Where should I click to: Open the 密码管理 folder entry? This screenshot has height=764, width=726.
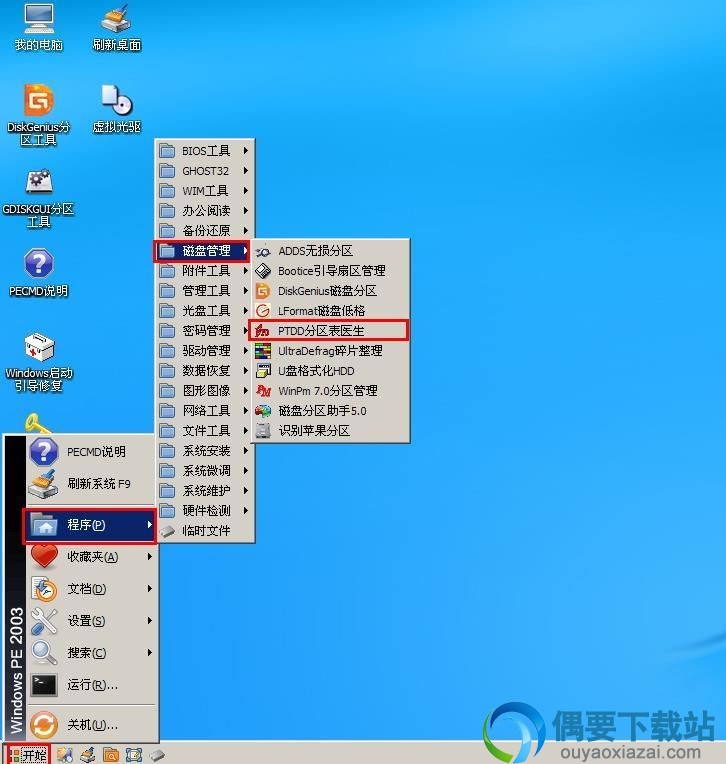pos(205,330)
